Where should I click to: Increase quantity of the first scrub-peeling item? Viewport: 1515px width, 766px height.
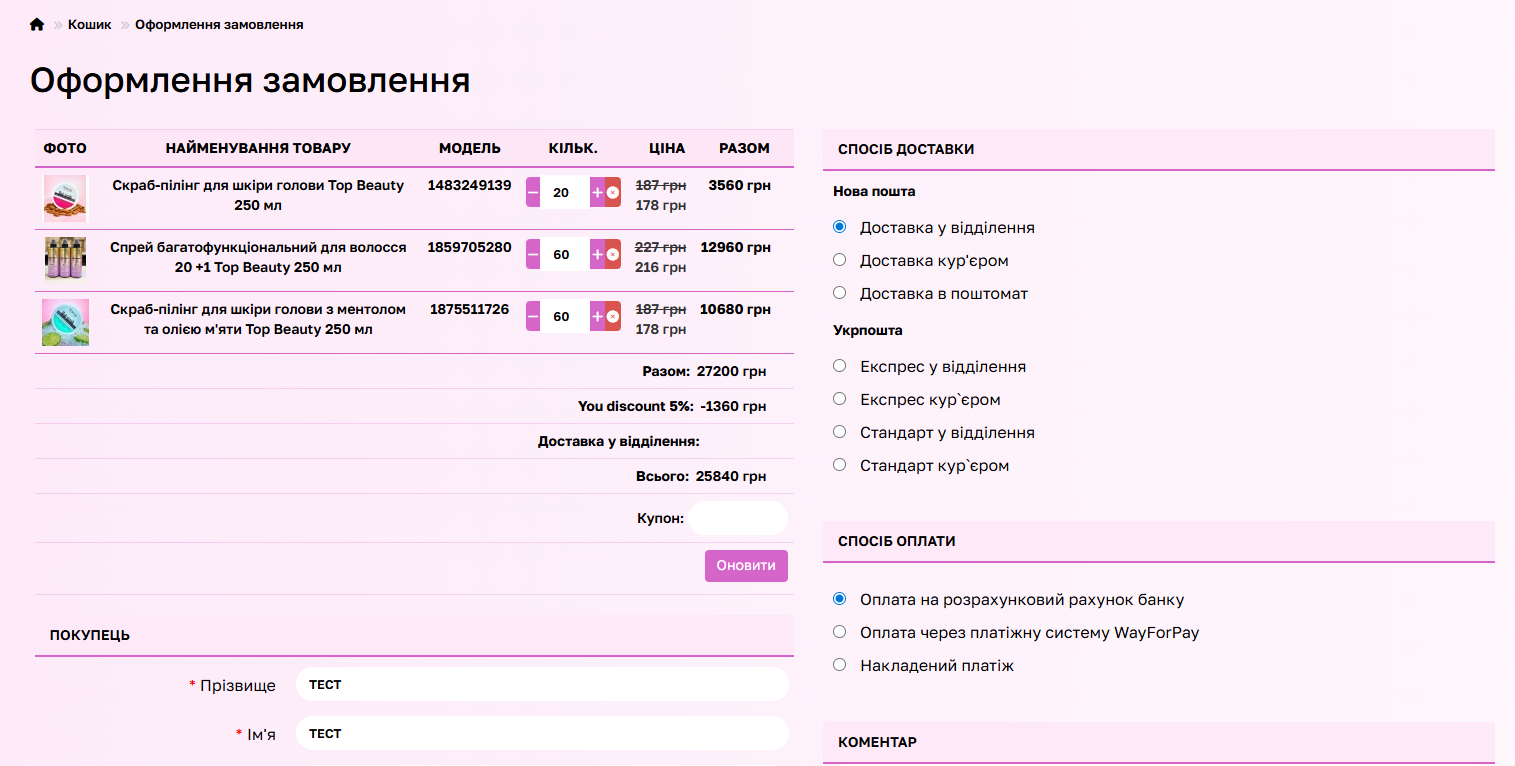(597, 192)
